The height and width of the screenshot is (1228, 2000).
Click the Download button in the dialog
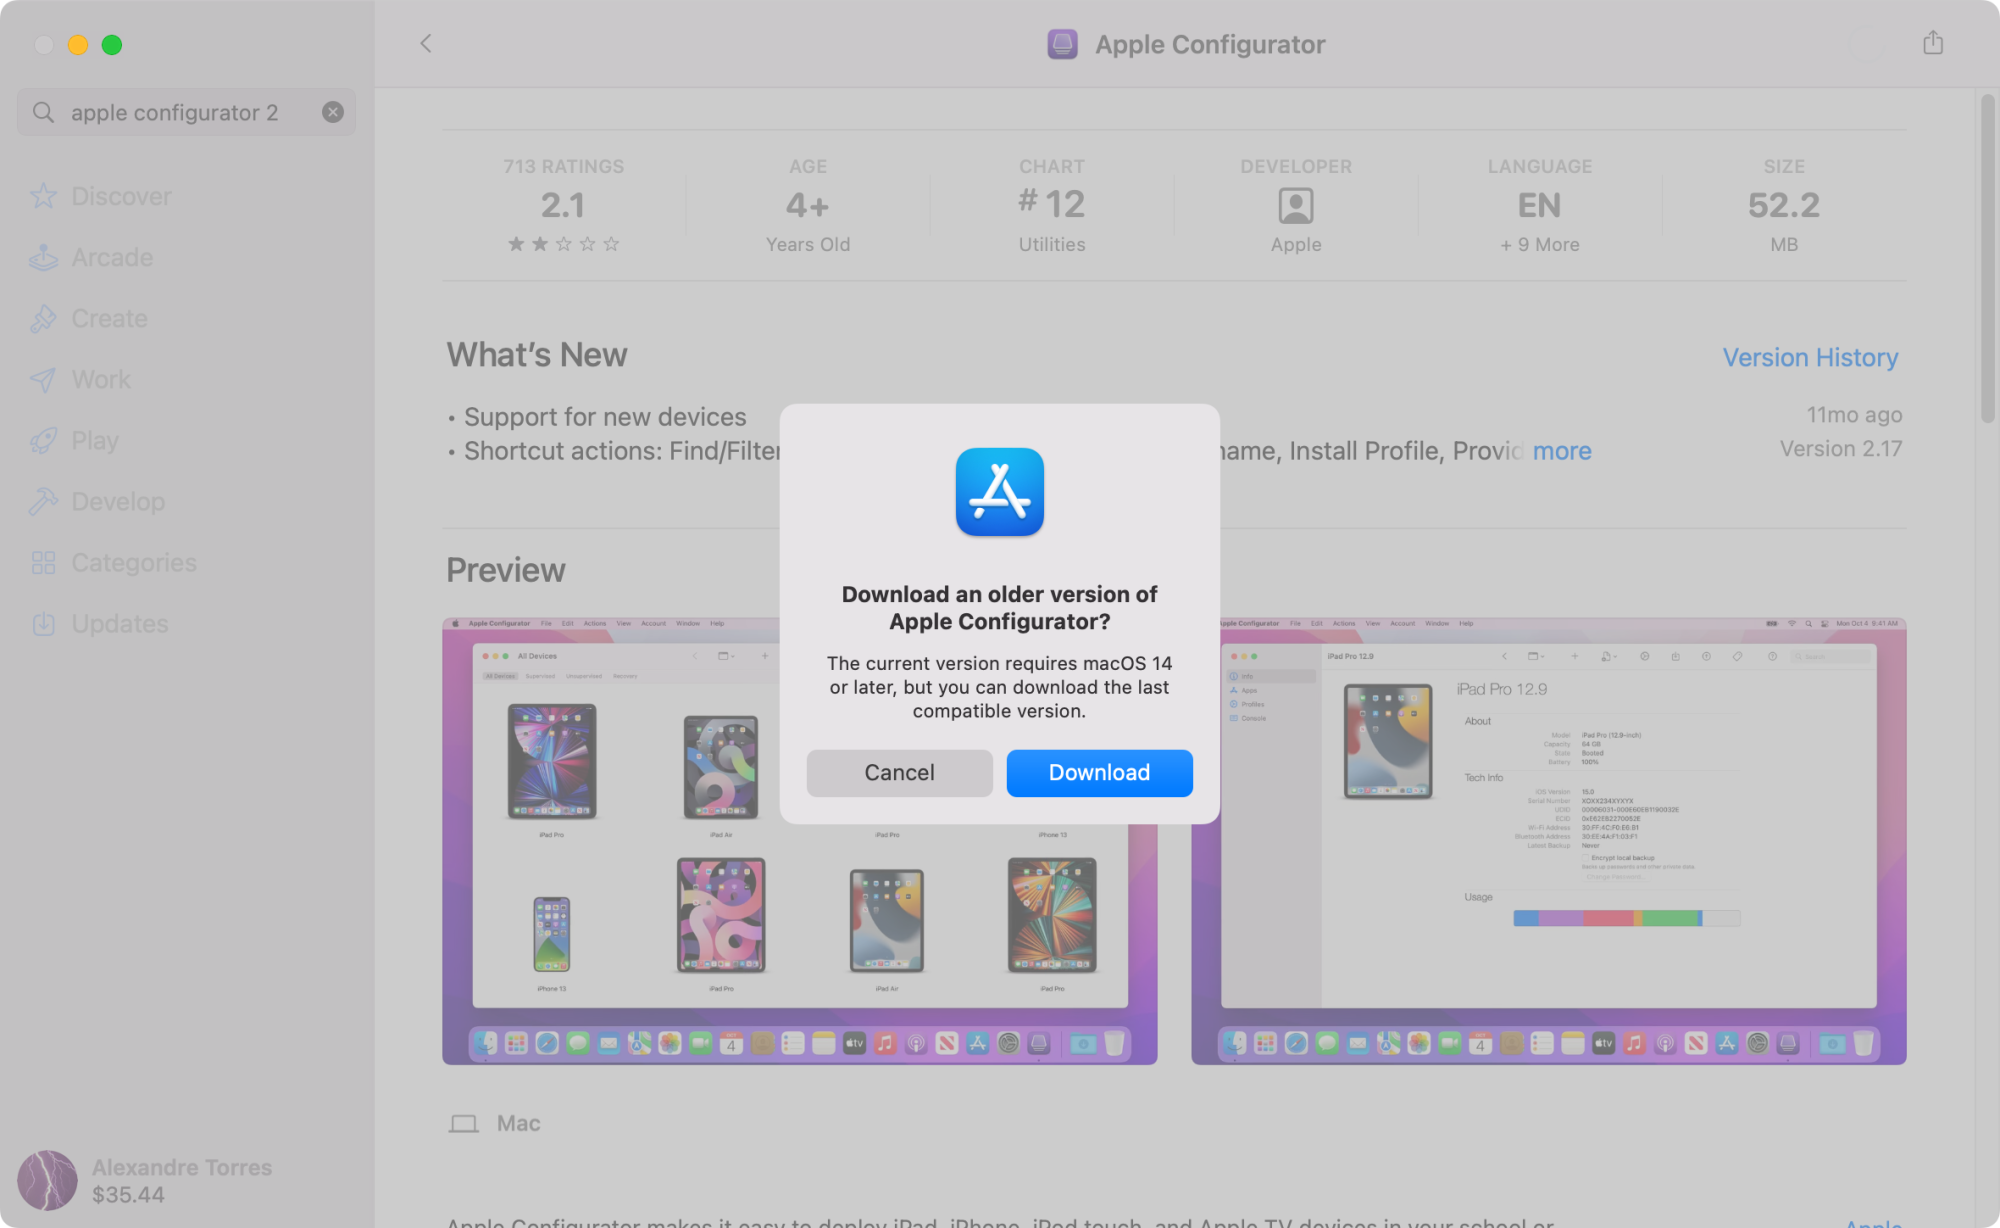point(1099,772)
